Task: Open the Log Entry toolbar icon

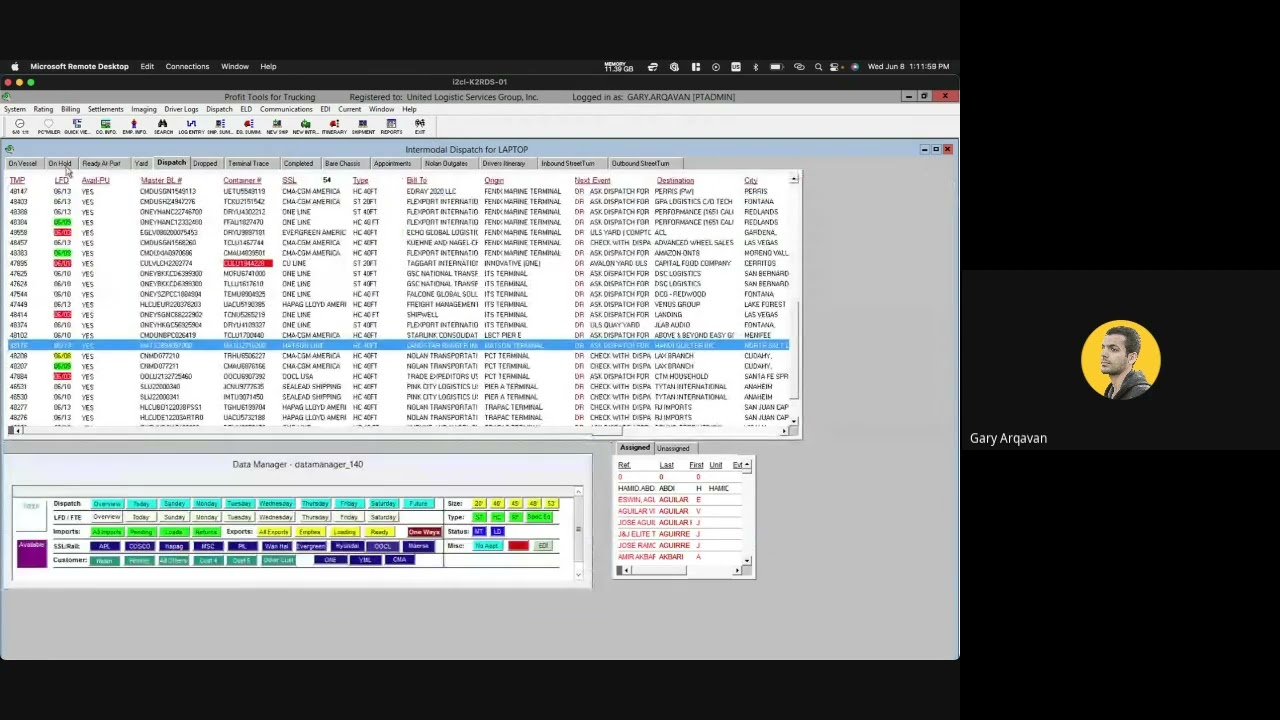Action: point(191,126)
